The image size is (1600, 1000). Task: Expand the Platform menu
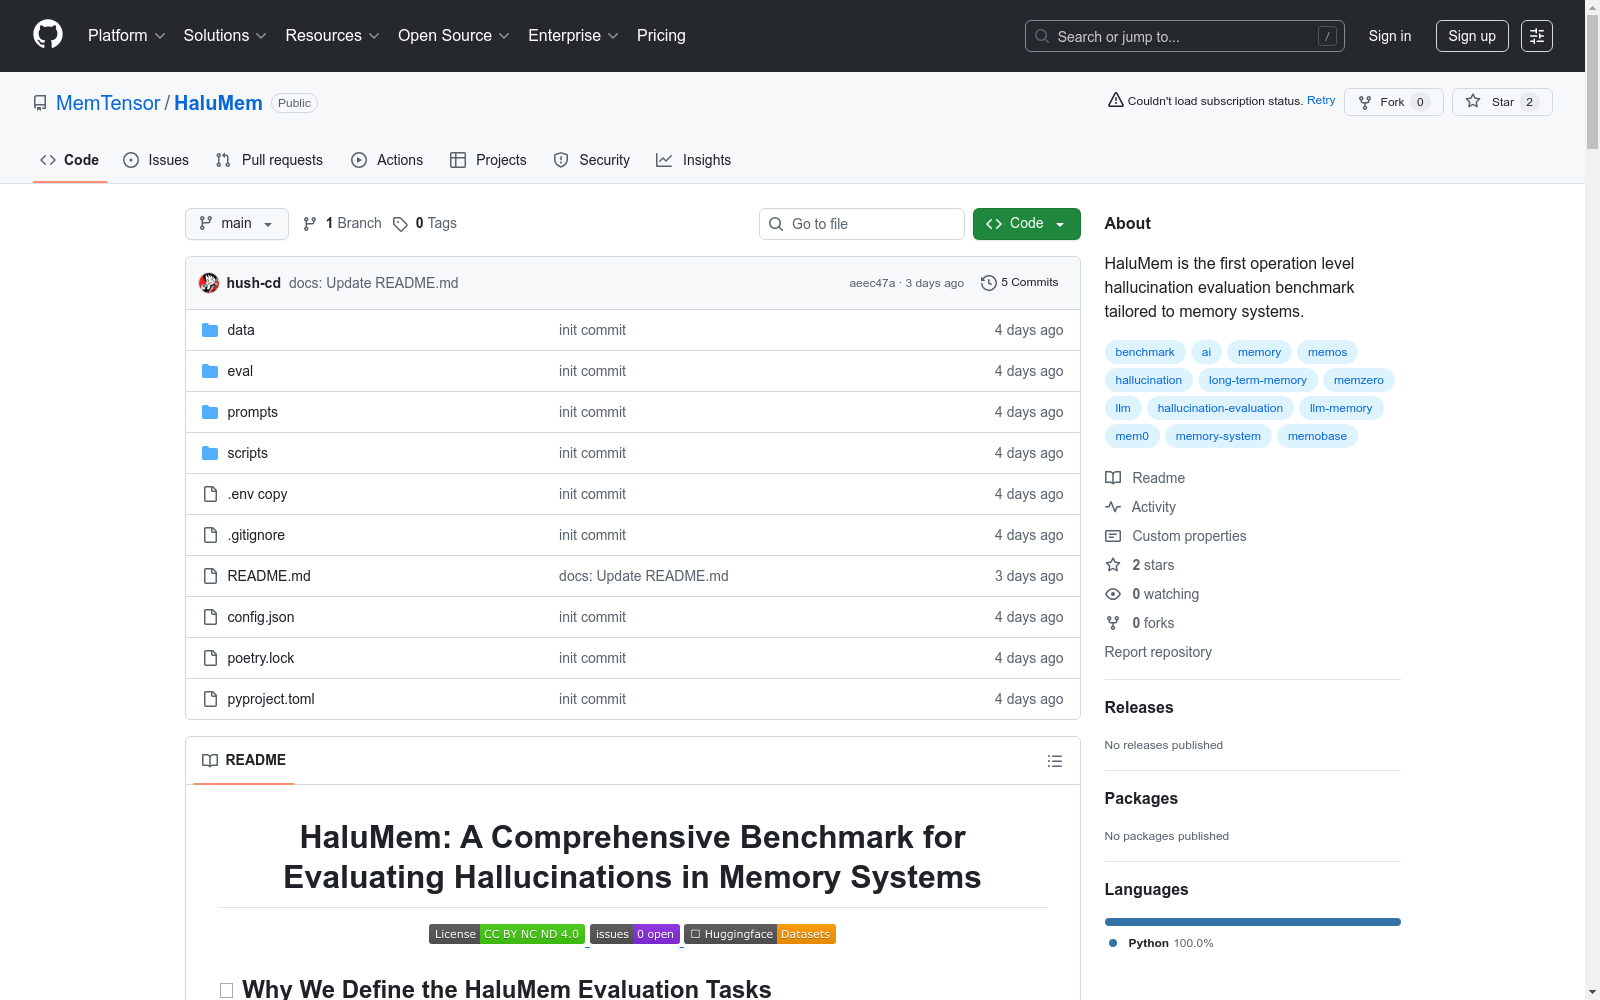127,36
